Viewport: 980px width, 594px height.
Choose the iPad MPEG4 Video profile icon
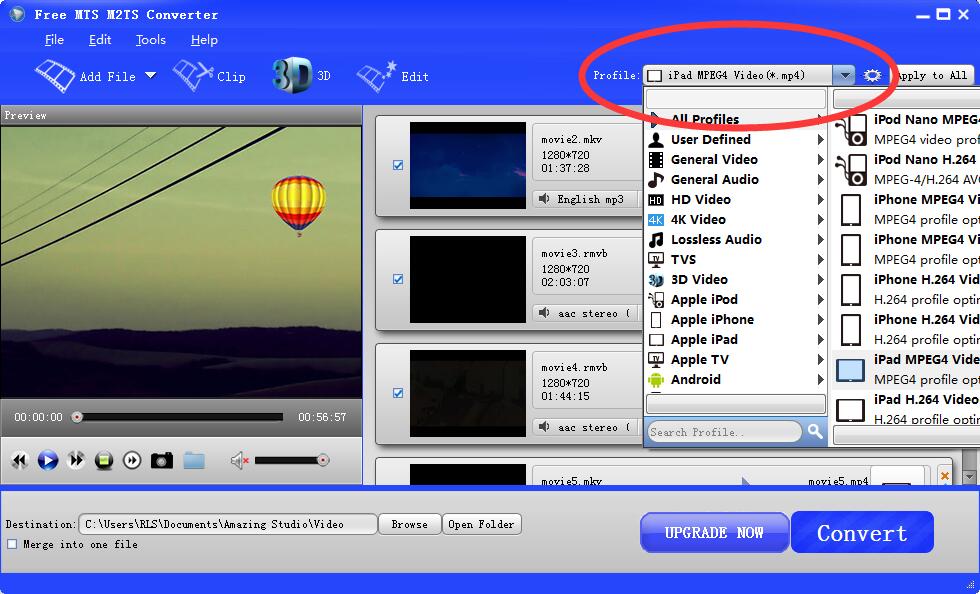[851, 370]
